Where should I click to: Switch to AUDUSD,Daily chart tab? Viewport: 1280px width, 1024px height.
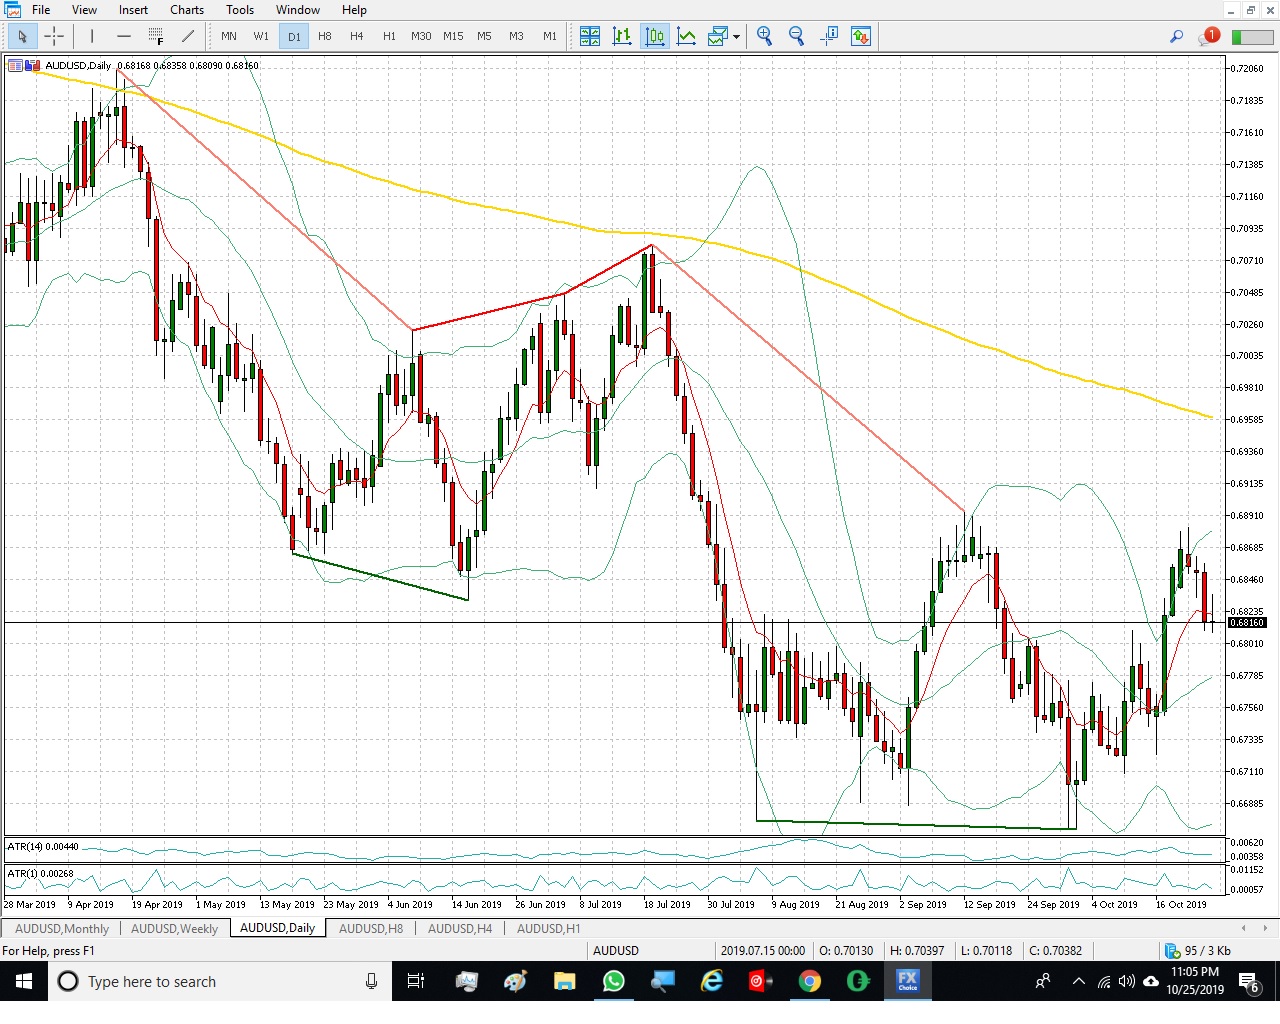pos(277,928)
